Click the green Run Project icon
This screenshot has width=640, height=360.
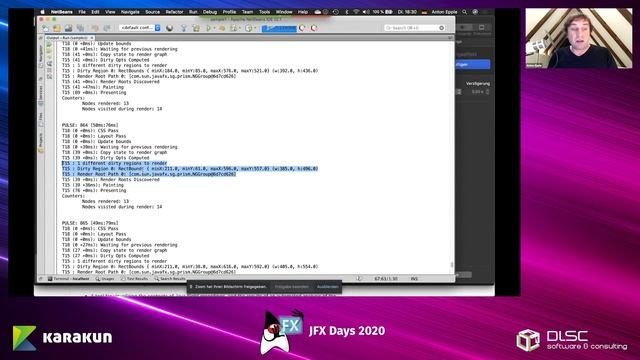tap(209, 28)
